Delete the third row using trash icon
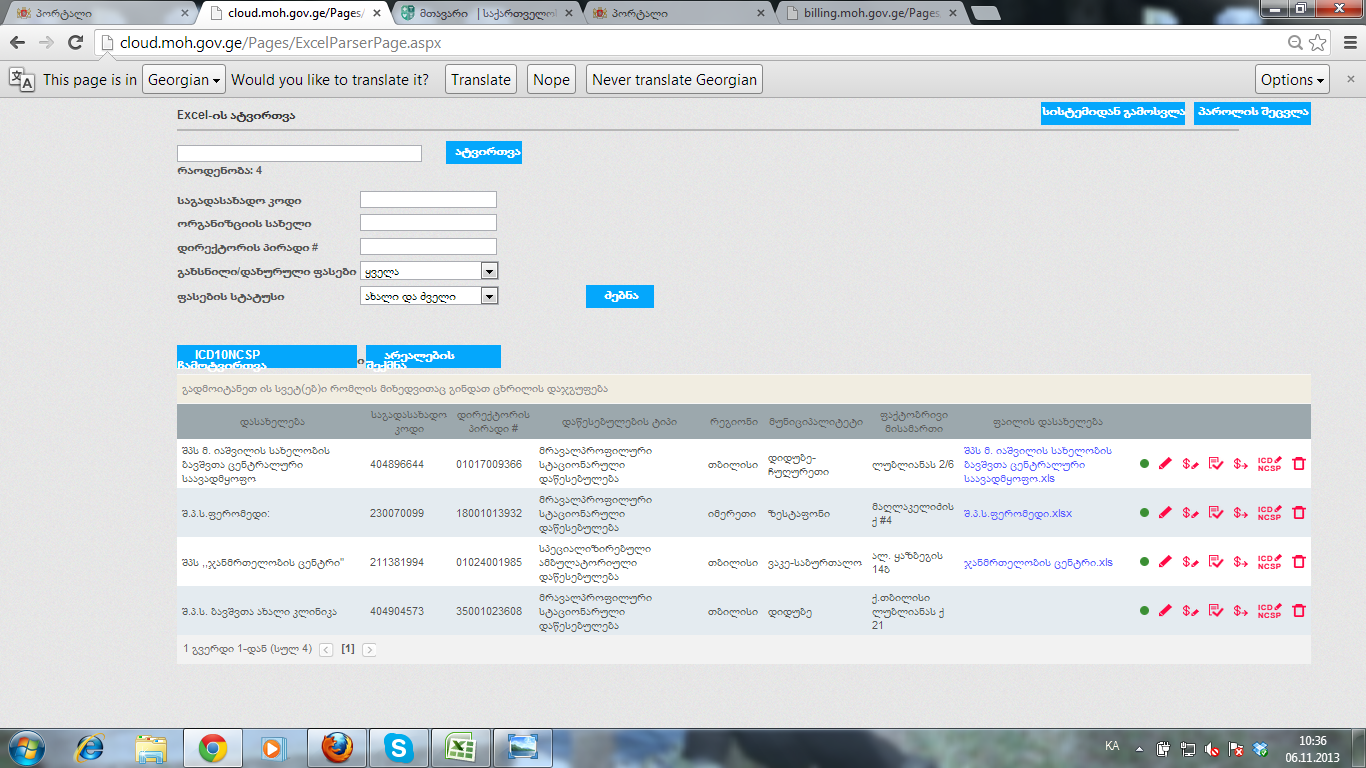This screenshot has height=768, width=1366. pyautogui.click(x=1299, y=562)
